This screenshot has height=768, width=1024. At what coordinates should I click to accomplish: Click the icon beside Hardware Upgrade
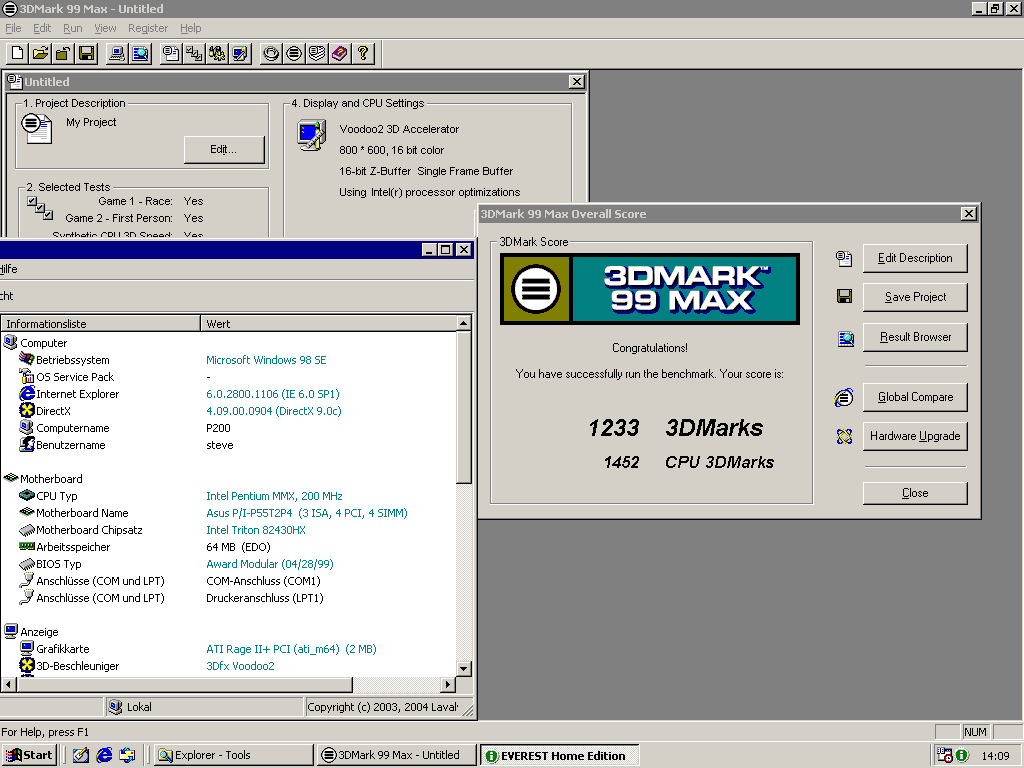pyautogui.click(x=844, y=436)
